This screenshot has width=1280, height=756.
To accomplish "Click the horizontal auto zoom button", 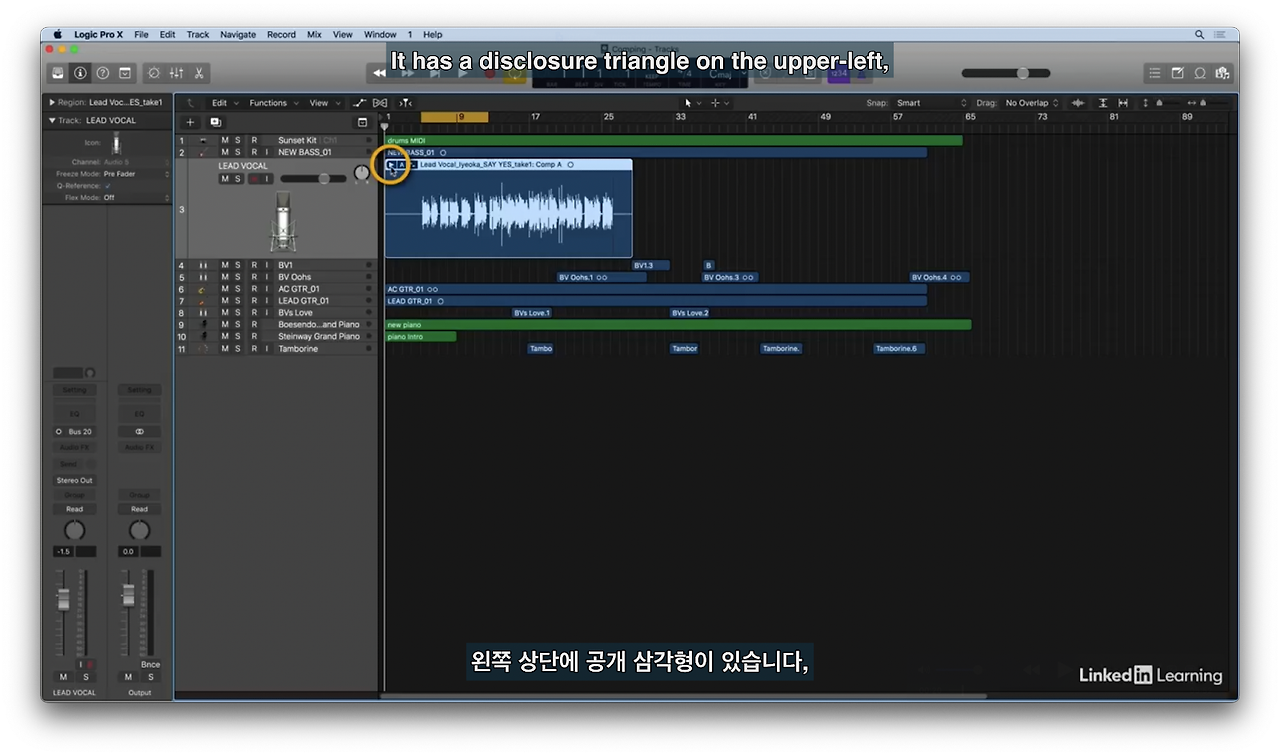I will 1123,103.
